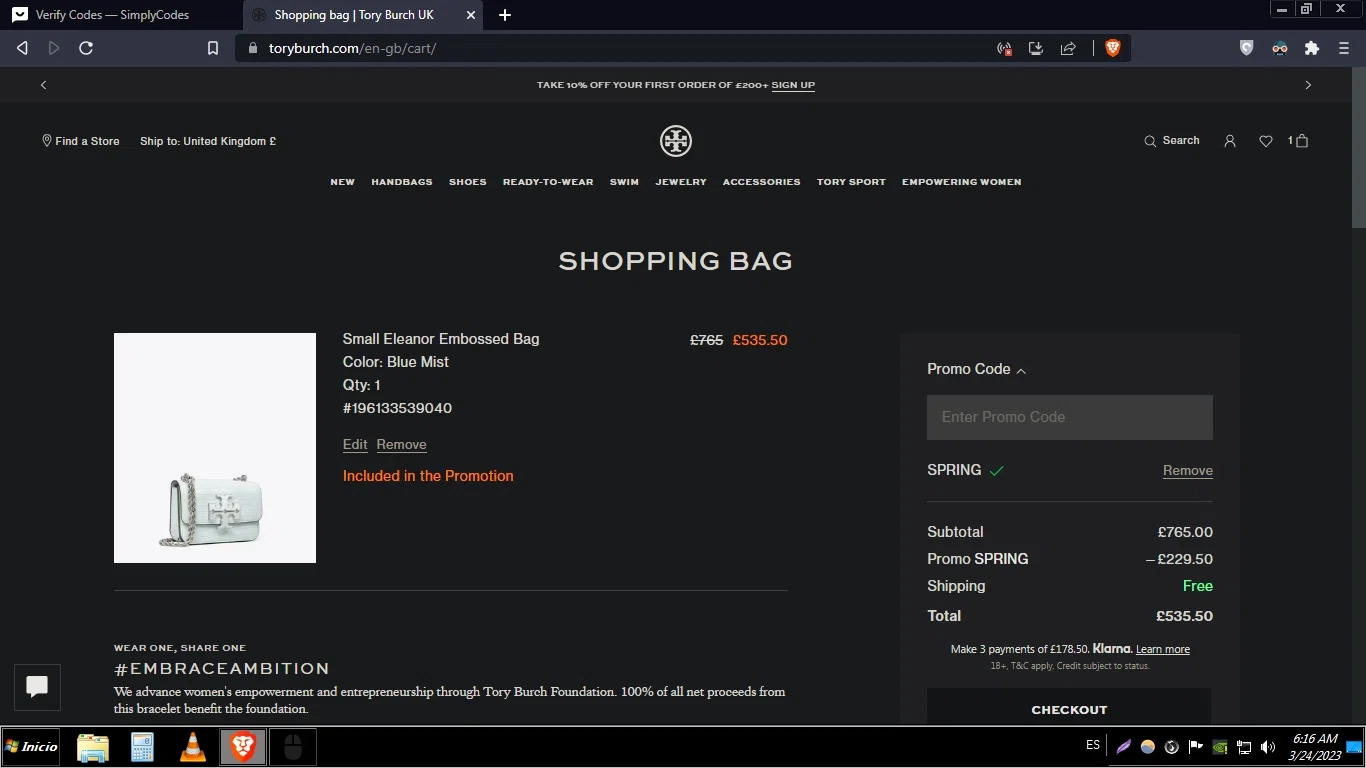Screen dimensions: 1366x768
Task: Open the share page icon
Action: (x=1068, y=48)
